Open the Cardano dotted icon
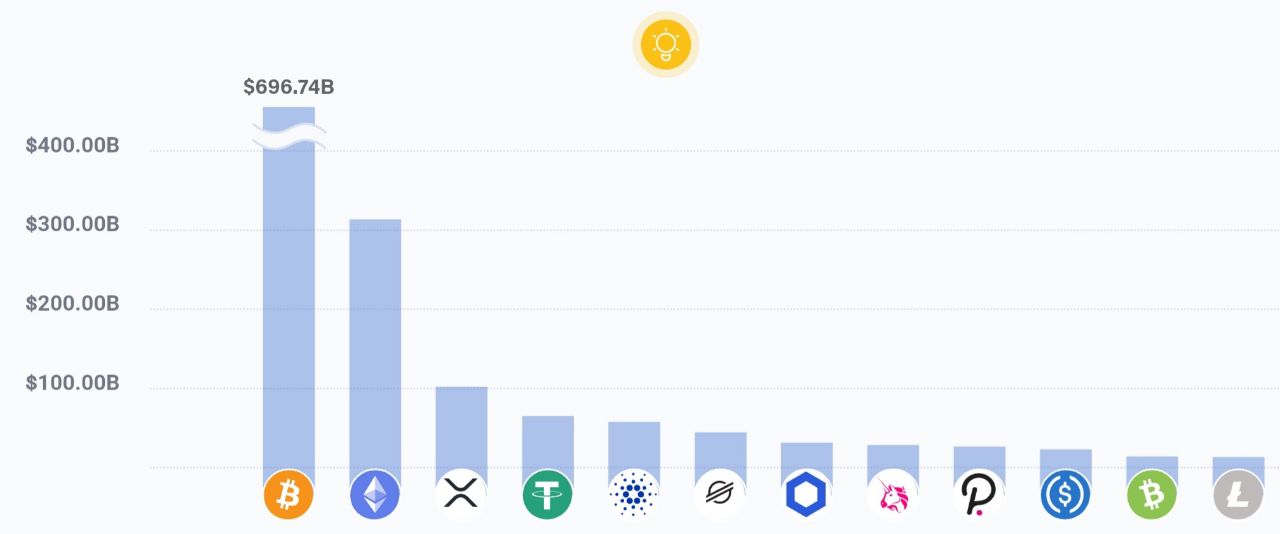Image resolution: width=1280 pixels, height=534 pixels. (x=634, y=495)
